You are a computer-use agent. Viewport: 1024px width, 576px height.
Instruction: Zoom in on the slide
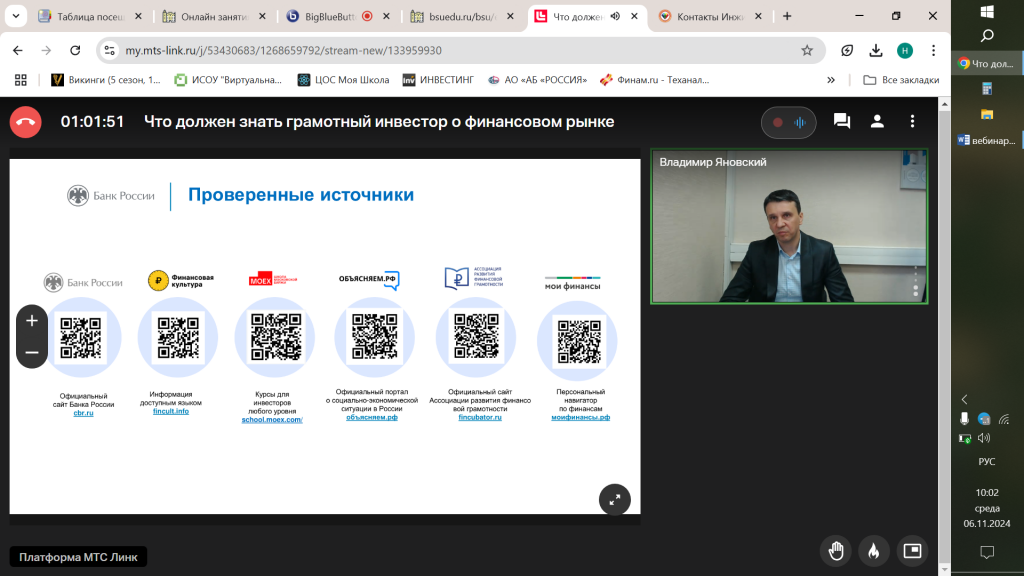tap(32, 321)
